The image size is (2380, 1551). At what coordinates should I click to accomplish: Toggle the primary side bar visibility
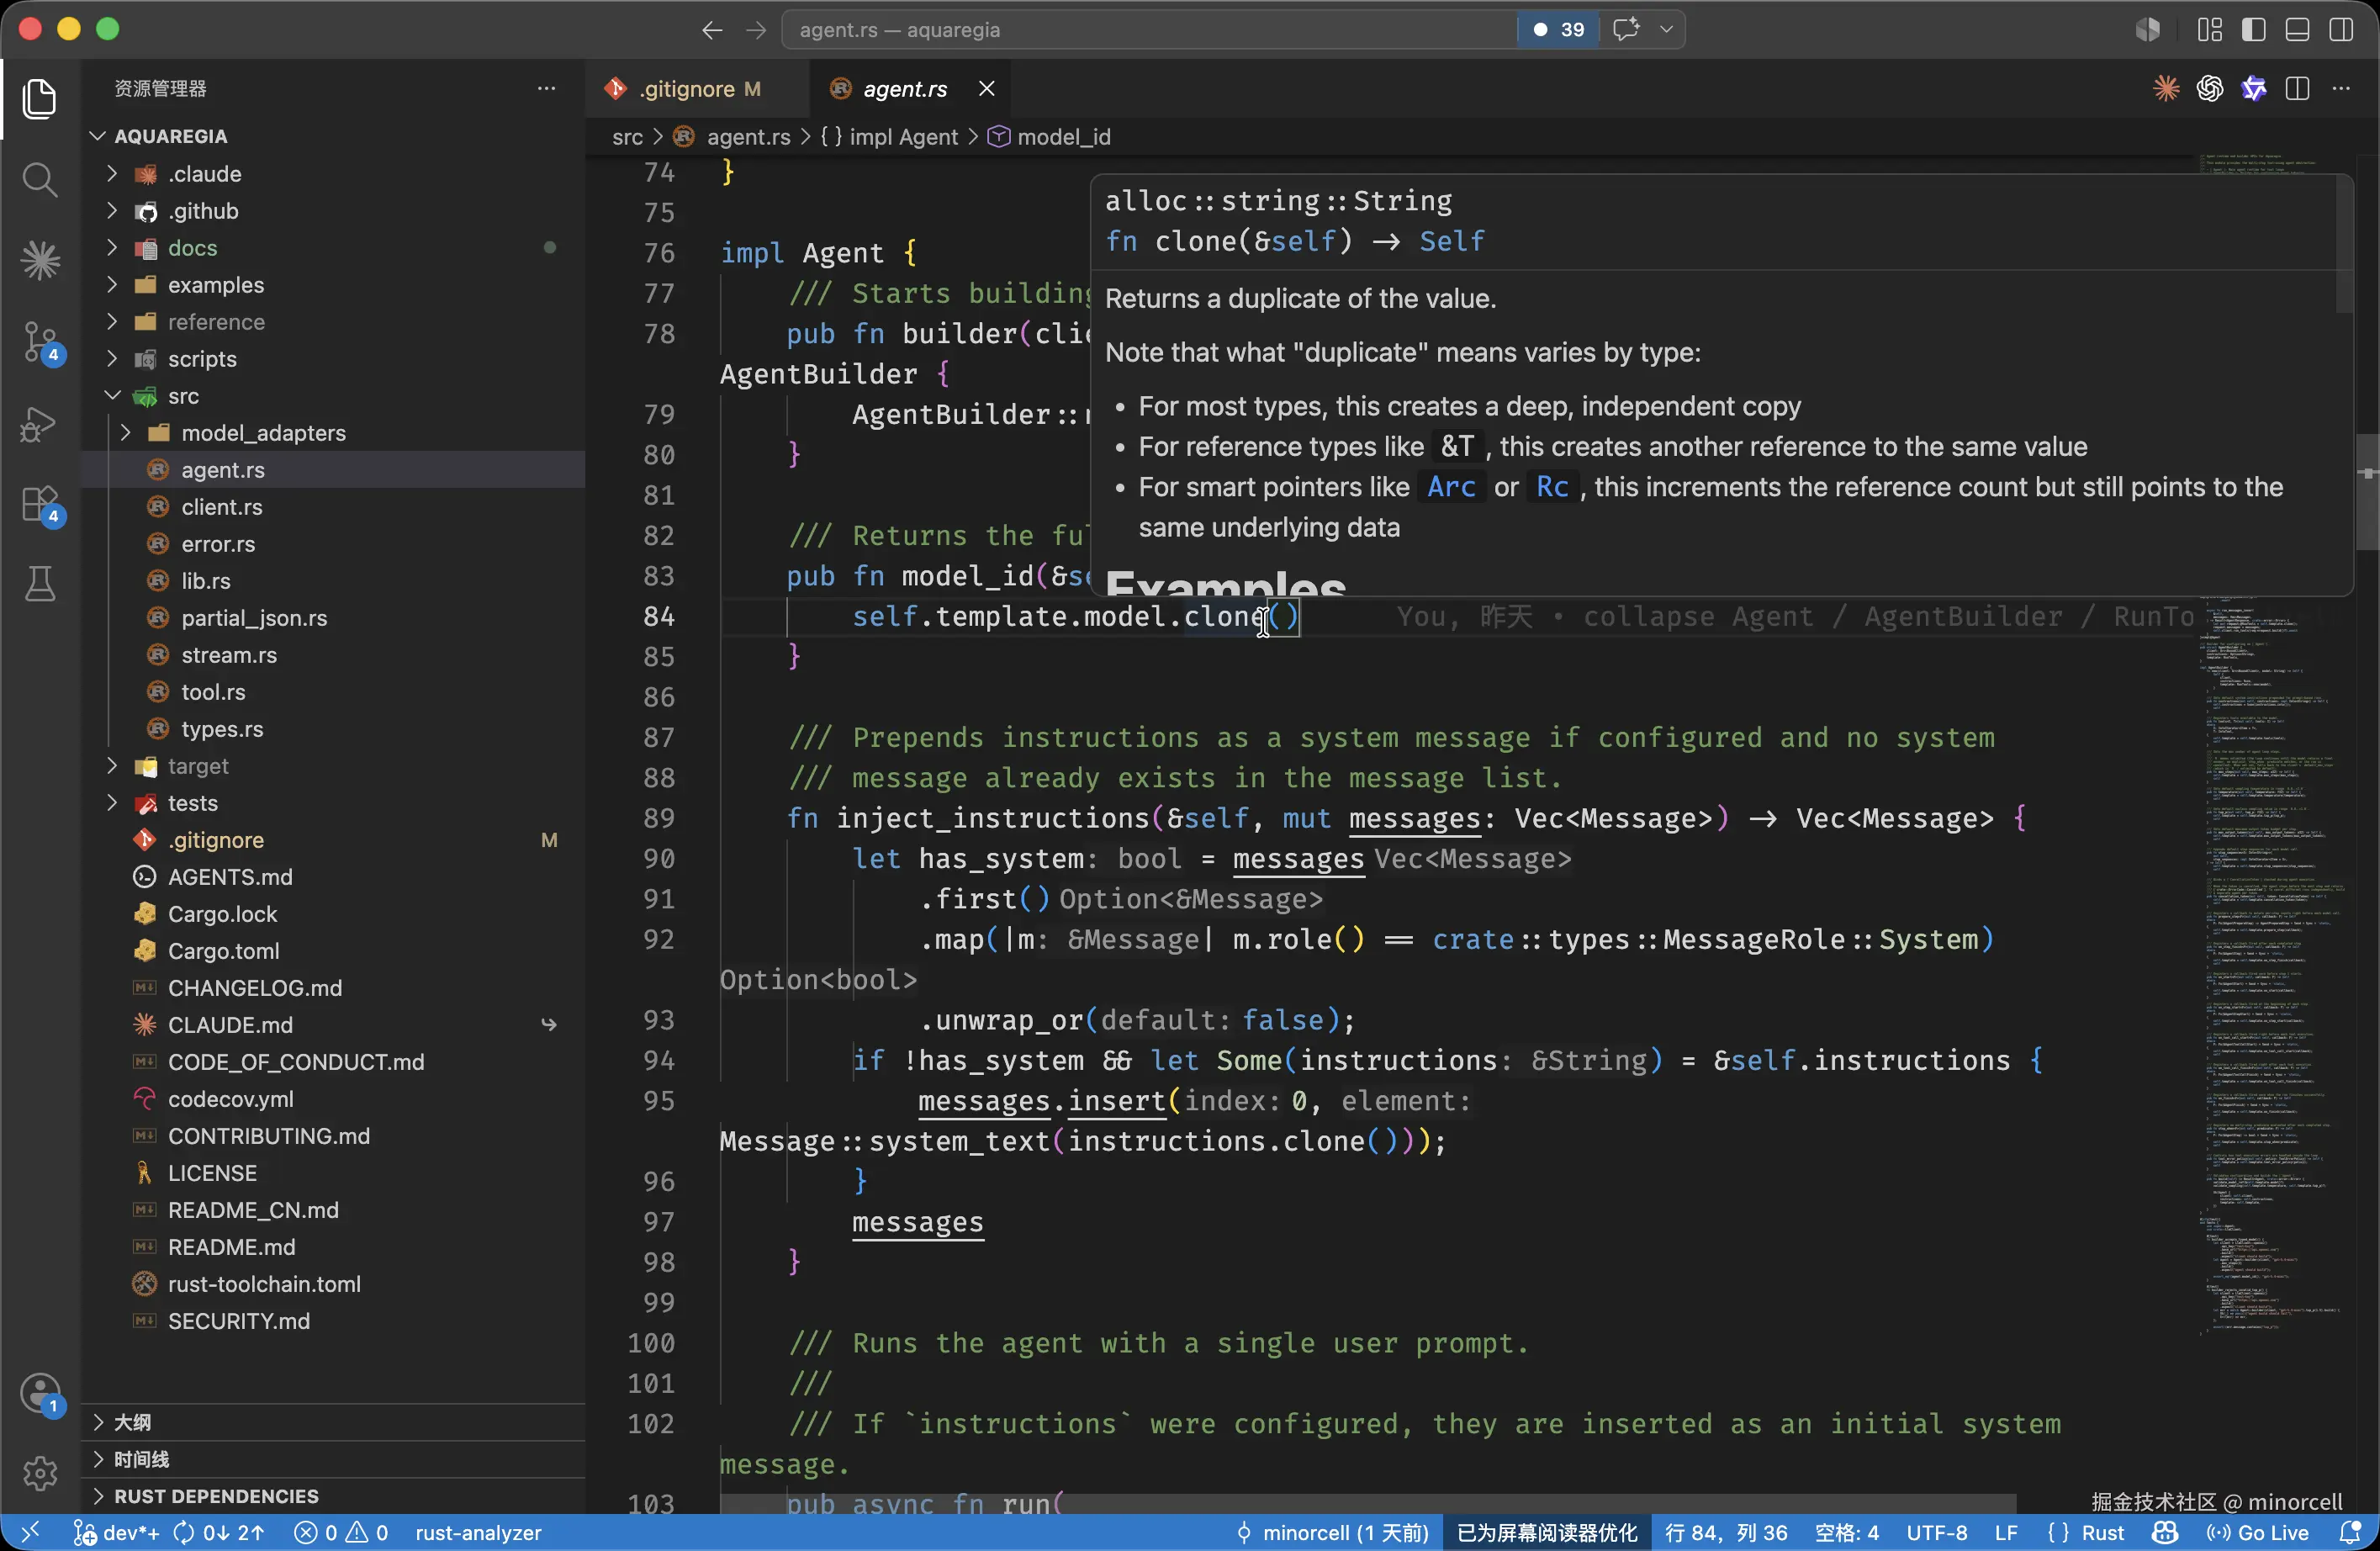(2254, 30)
